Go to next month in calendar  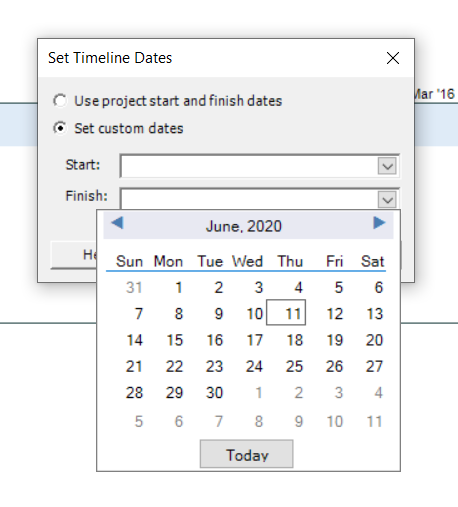point(379,223)
